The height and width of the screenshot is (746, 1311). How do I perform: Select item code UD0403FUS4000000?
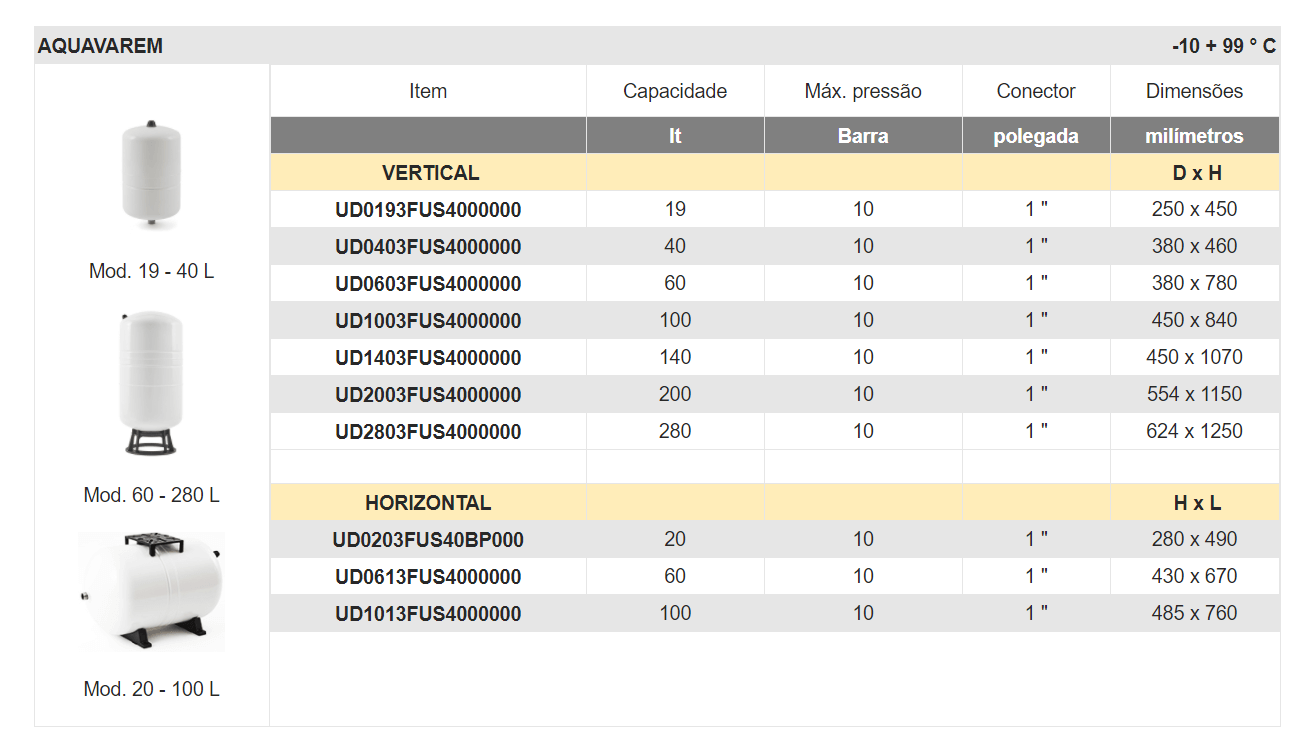[428, 247]
